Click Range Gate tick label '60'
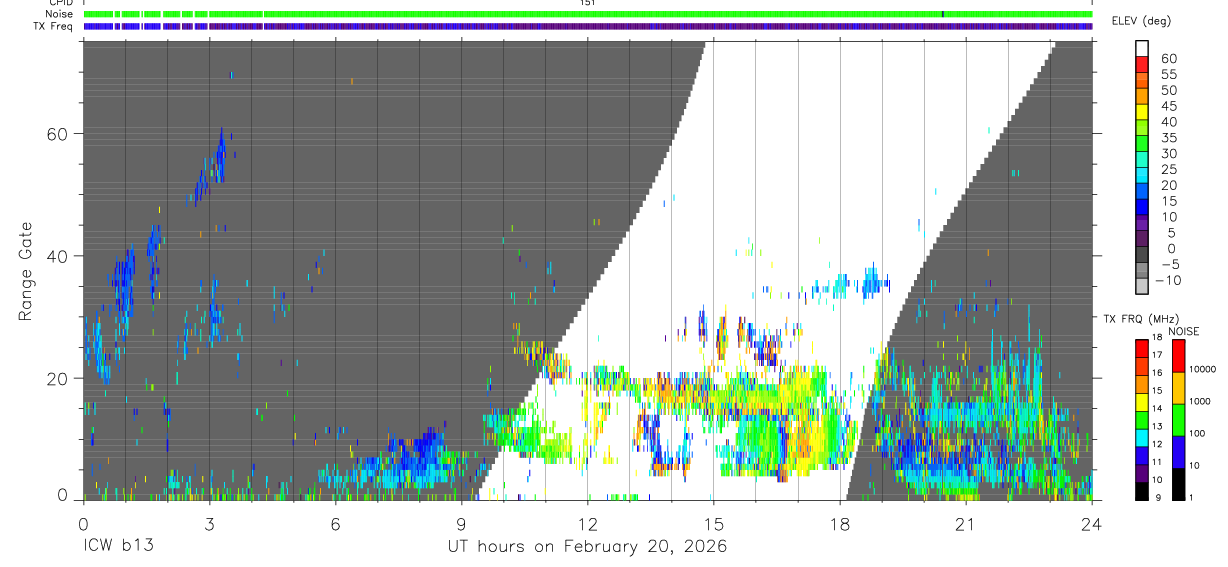Image resolution: width=1228 pixels, height=567 pixels. (x=59, y=134)
